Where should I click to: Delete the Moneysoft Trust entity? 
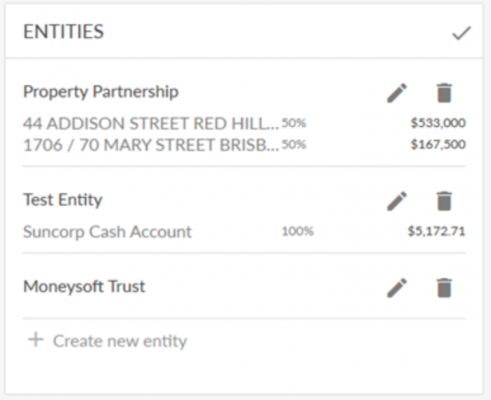444,287
